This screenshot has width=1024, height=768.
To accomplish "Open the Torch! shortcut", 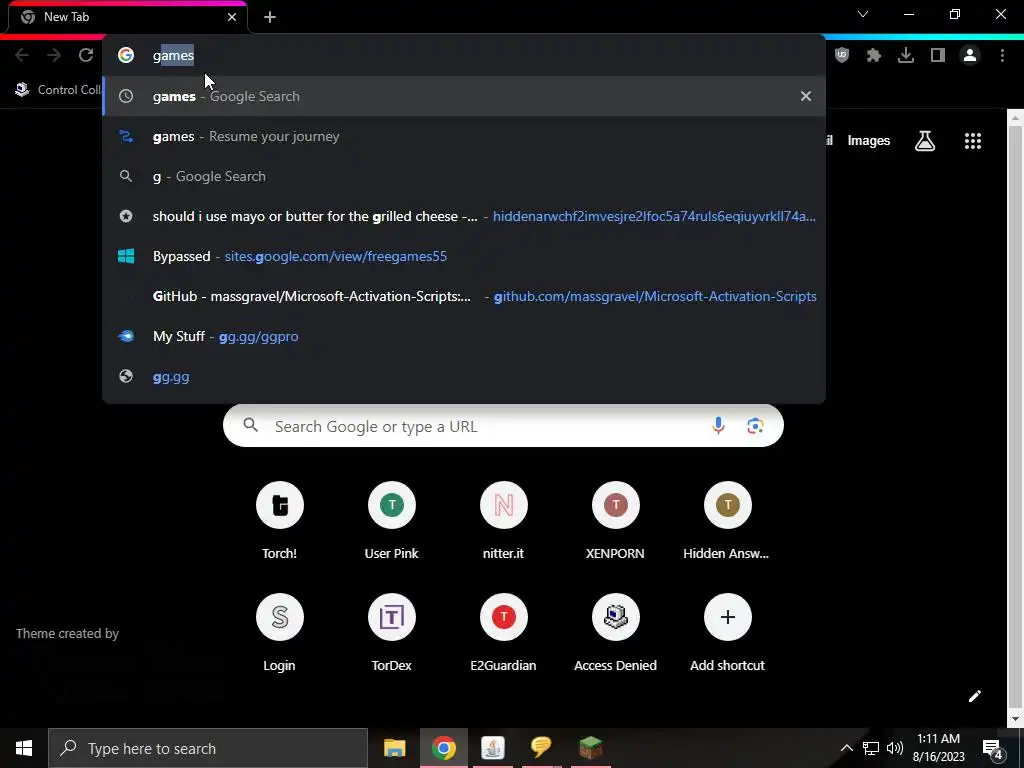I will pyautogui.click(x=280, y=520).
